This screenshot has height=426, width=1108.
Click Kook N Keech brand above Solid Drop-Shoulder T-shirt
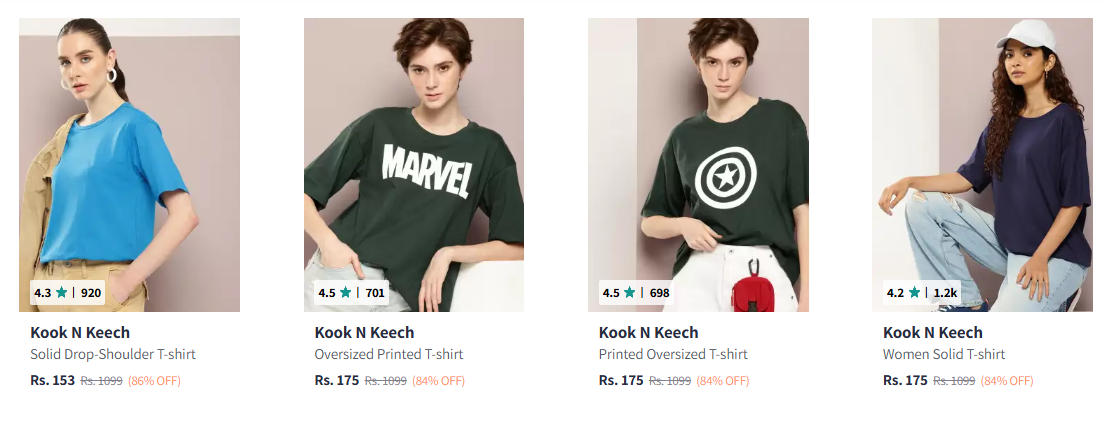[x=80, y=332]
